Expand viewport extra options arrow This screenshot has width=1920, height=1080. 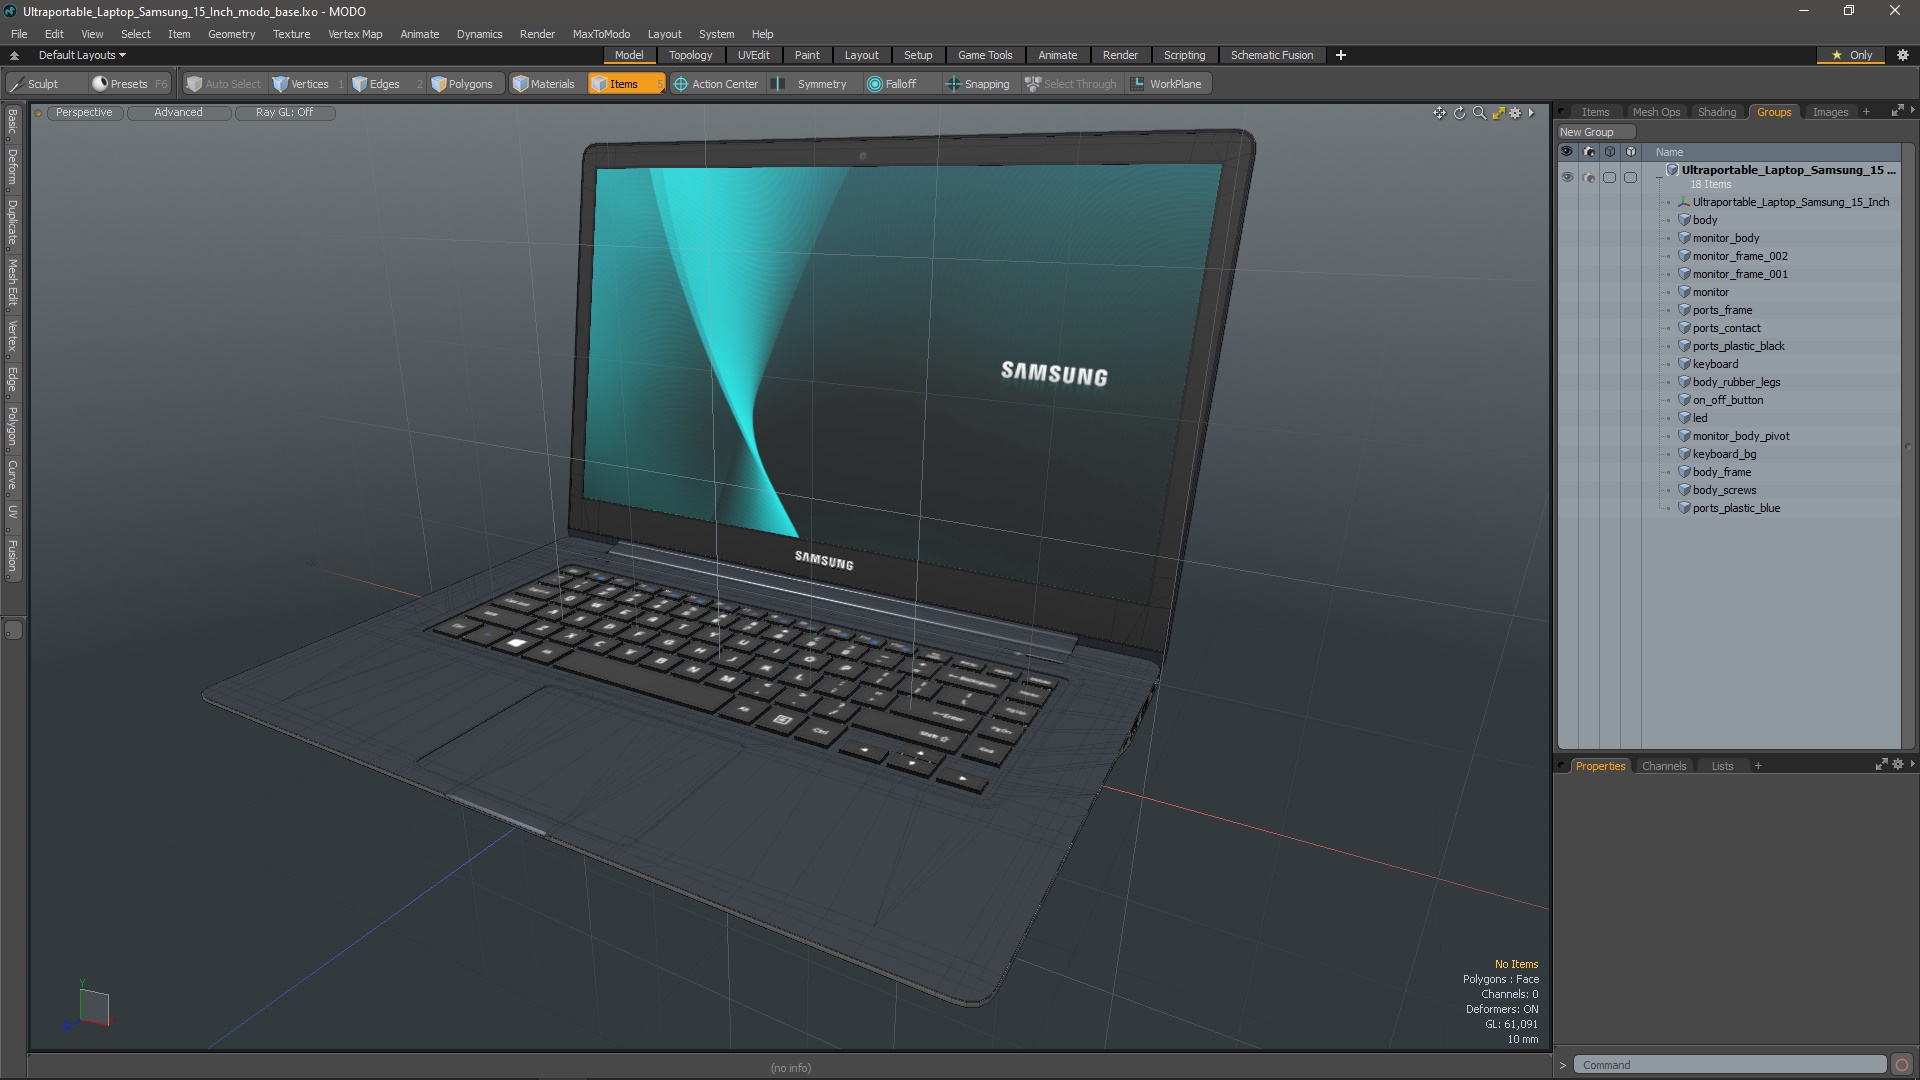pos(1531,113)
